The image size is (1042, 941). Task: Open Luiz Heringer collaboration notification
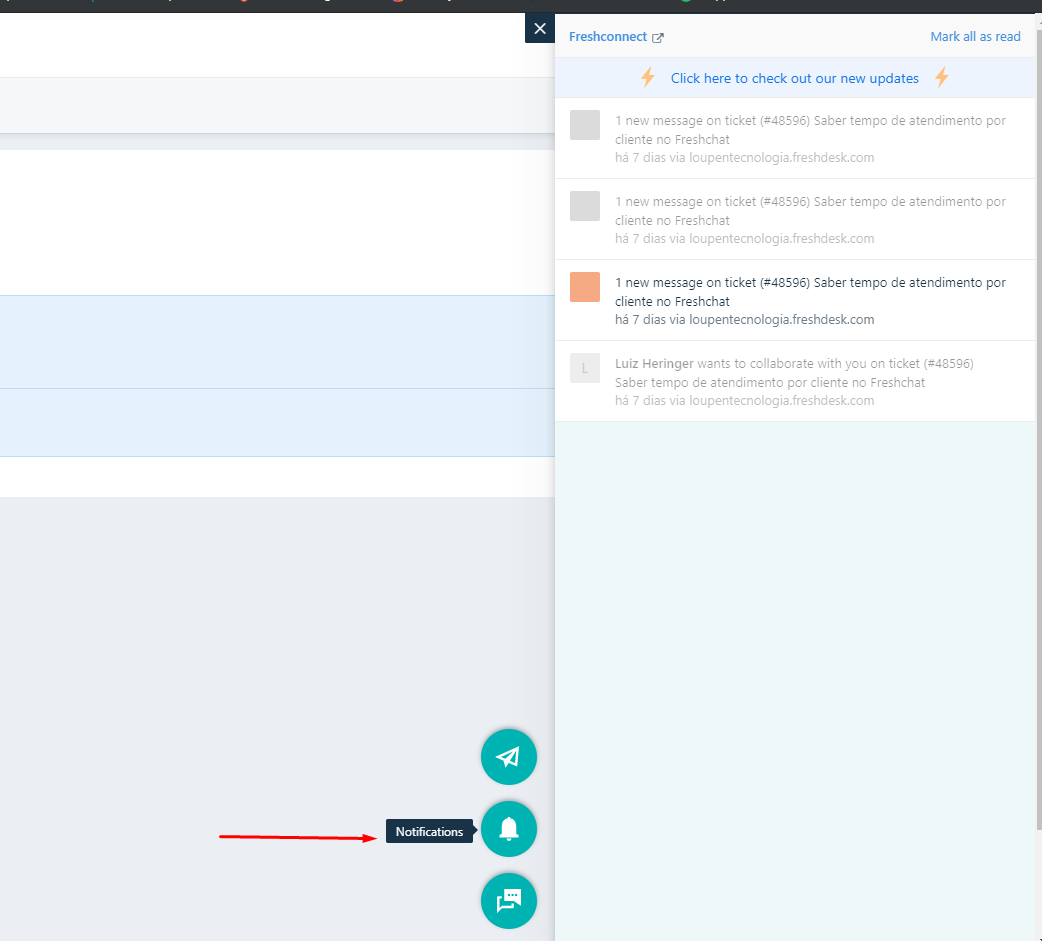(795, 381)
